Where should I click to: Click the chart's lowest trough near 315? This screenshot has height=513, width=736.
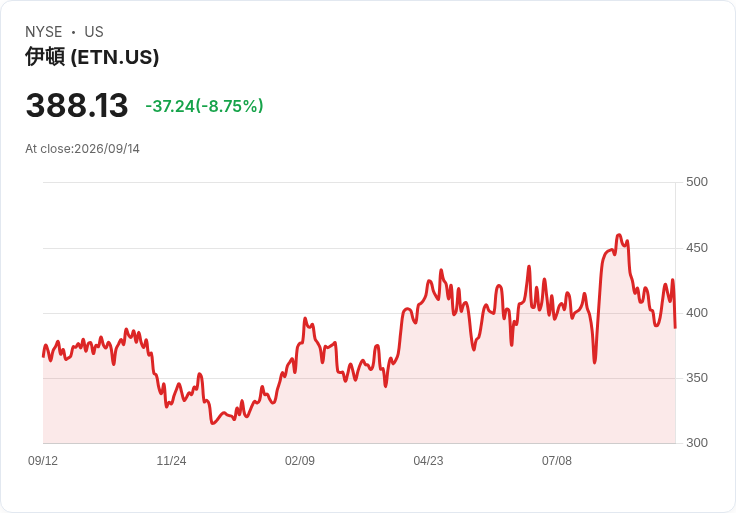pos(213,423)
